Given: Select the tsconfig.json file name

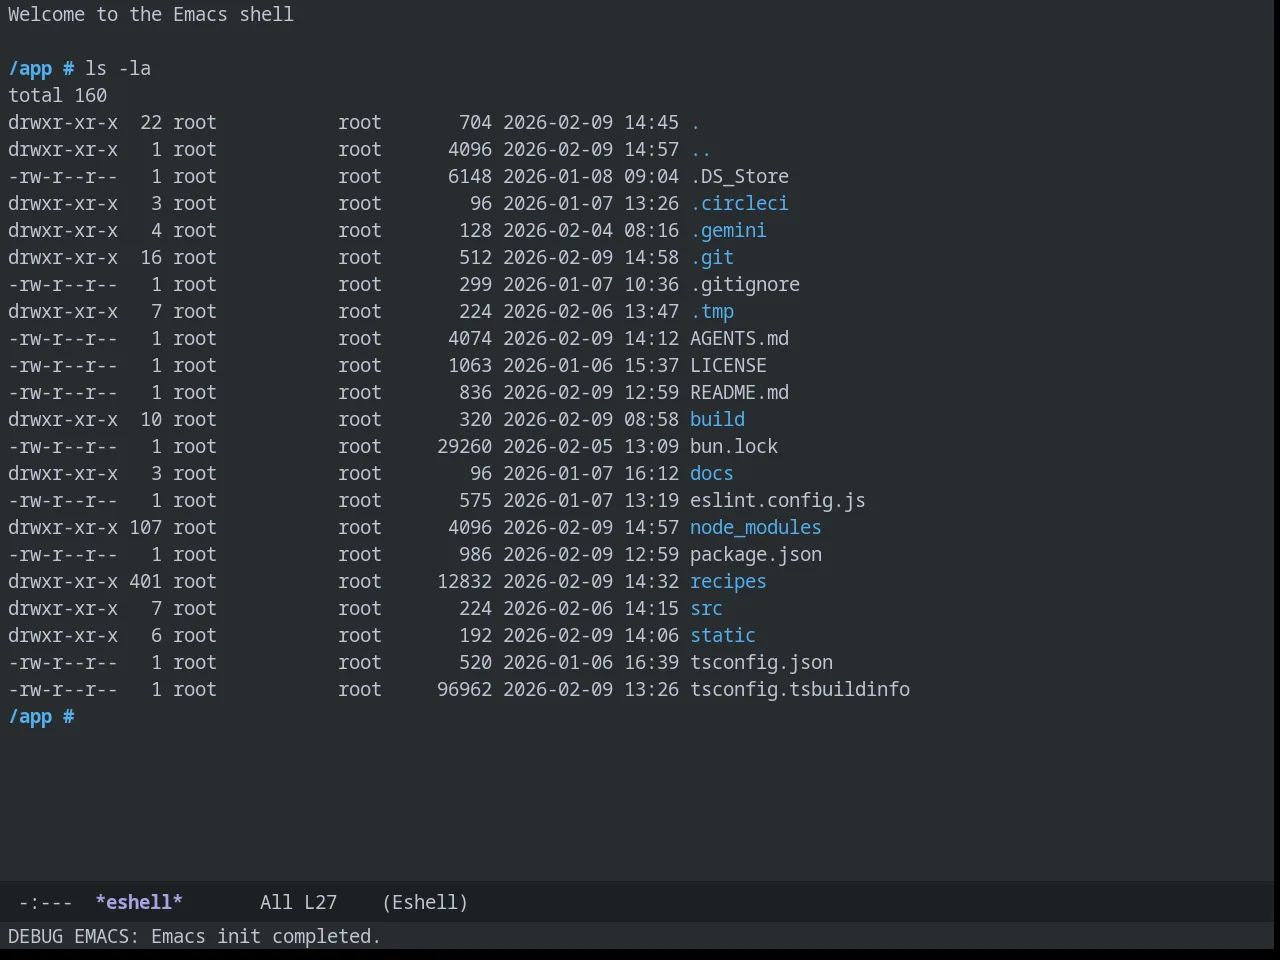Looking at the screenshot, I should tap(761, 662).
